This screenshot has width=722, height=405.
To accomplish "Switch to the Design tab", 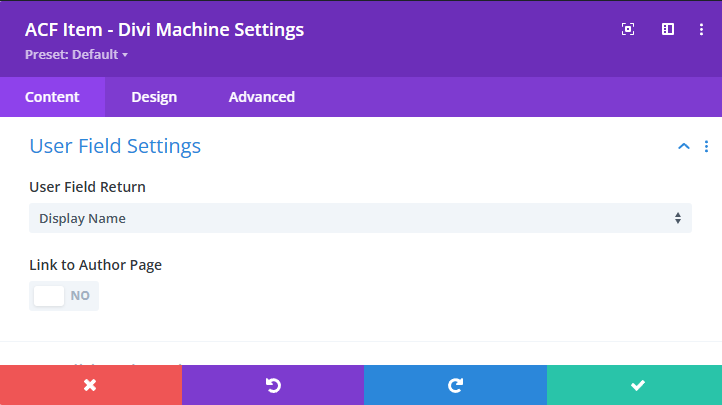I will point(154,97).
